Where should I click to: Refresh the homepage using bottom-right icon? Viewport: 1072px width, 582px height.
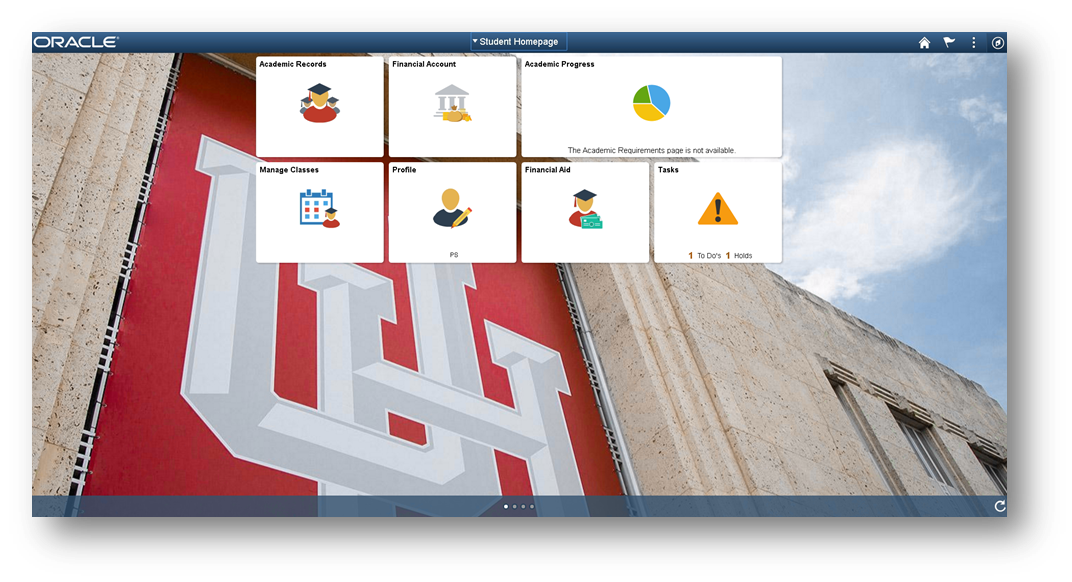click(x=999, y=507)
